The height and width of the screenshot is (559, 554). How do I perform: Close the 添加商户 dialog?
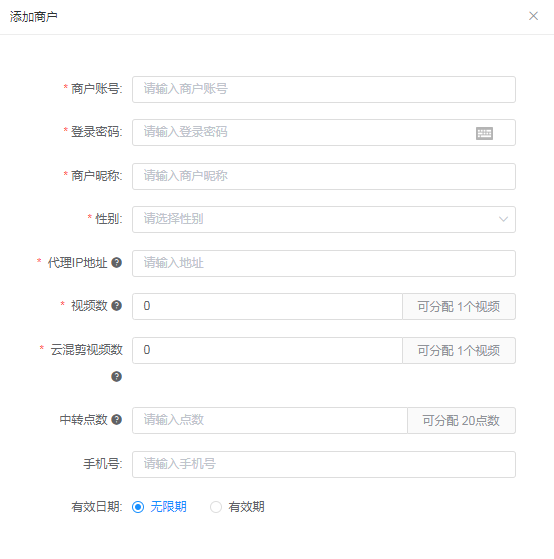tap(533, 16)
